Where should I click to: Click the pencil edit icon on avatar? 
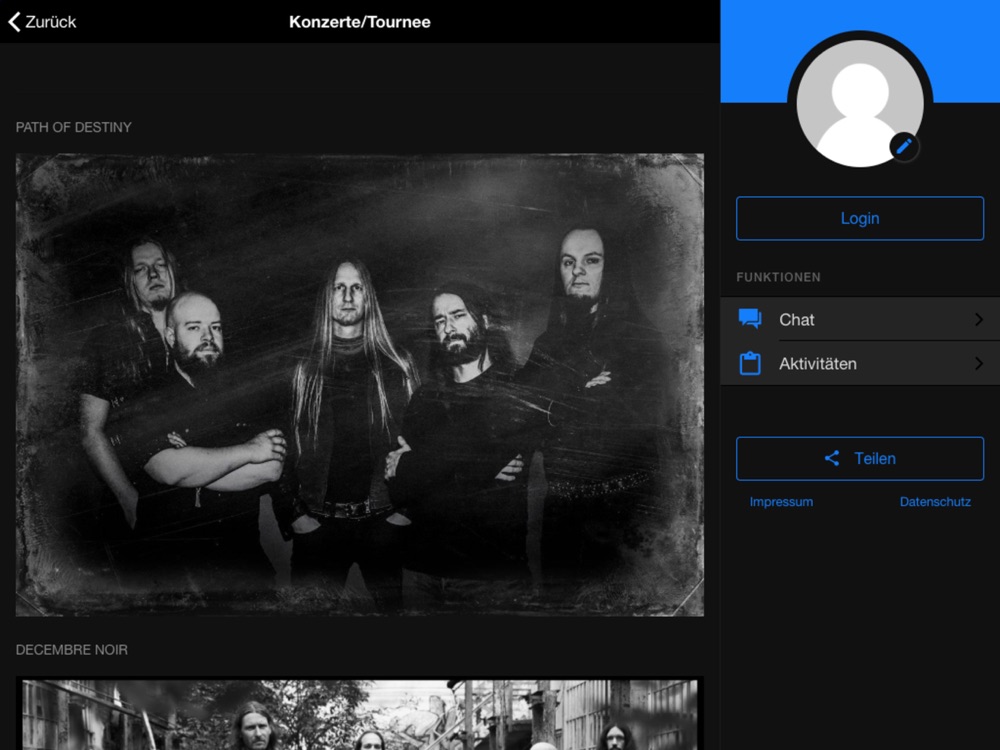(904, 147)
